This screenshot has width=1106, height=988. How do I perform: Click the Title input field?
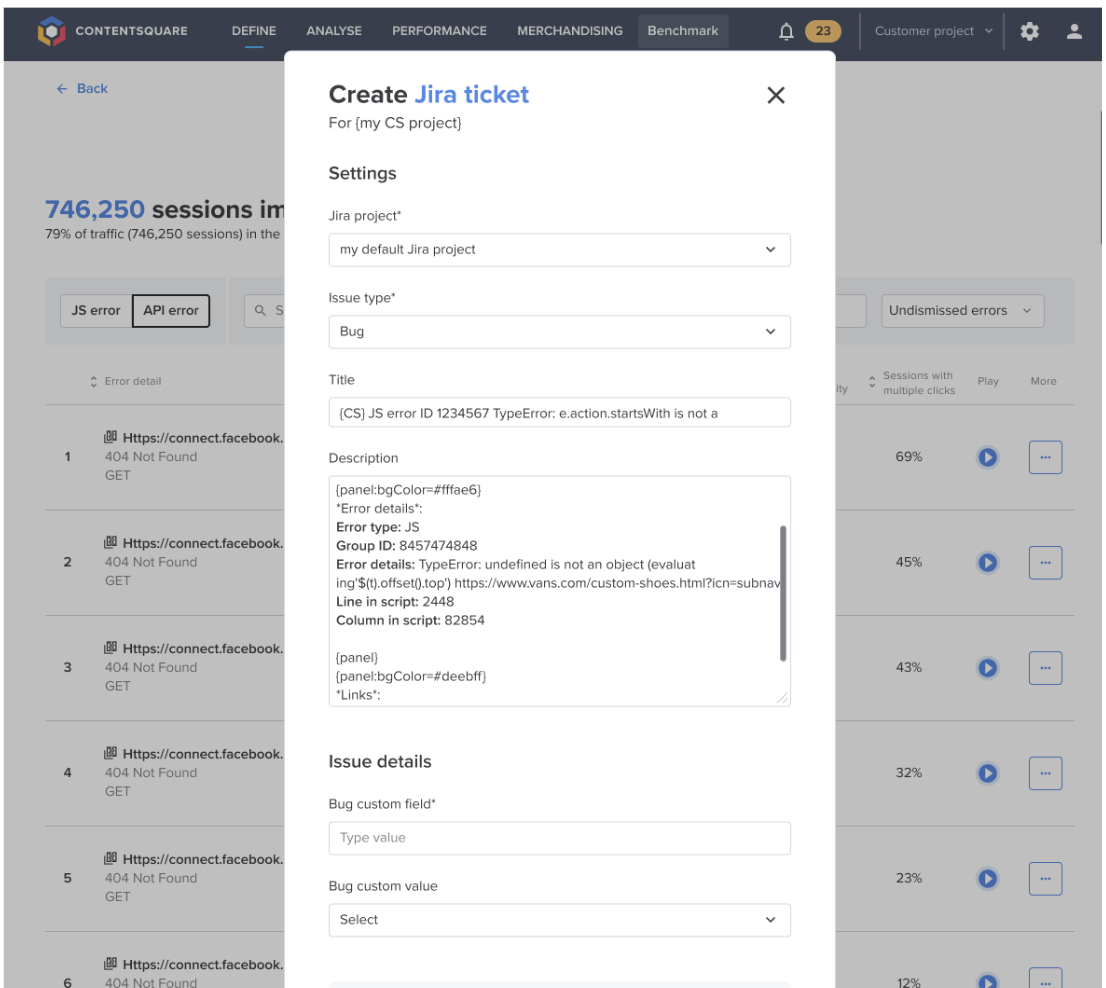[559, 413]
